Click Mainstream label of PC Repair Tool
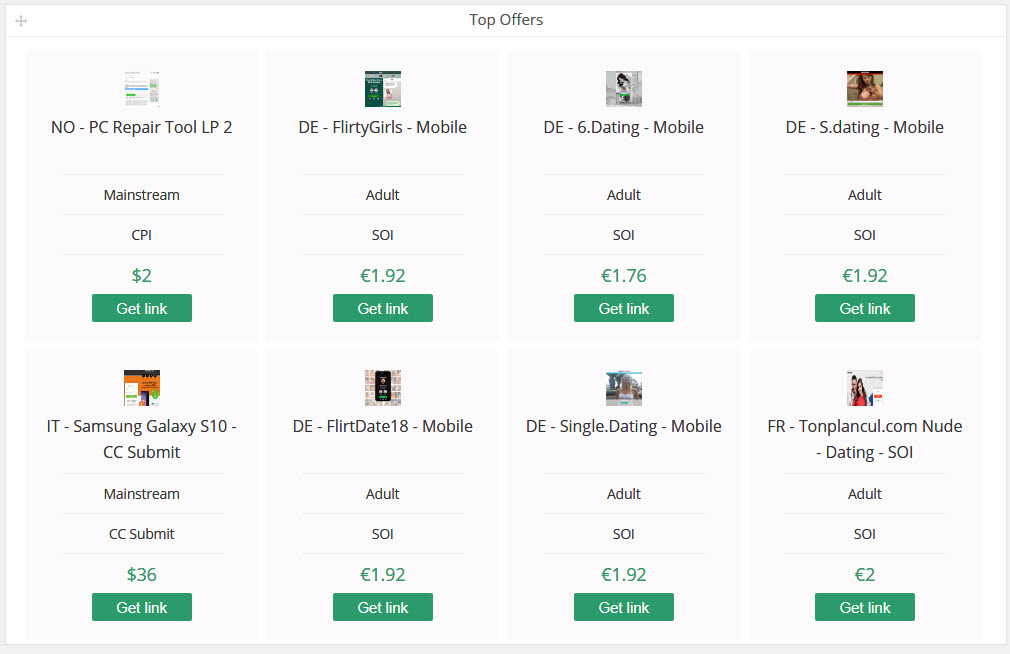 [x=142, y=195]
